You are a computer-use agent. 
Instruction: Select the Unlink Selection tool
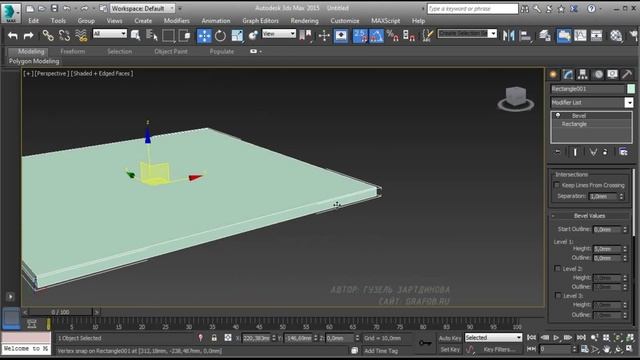64,36
